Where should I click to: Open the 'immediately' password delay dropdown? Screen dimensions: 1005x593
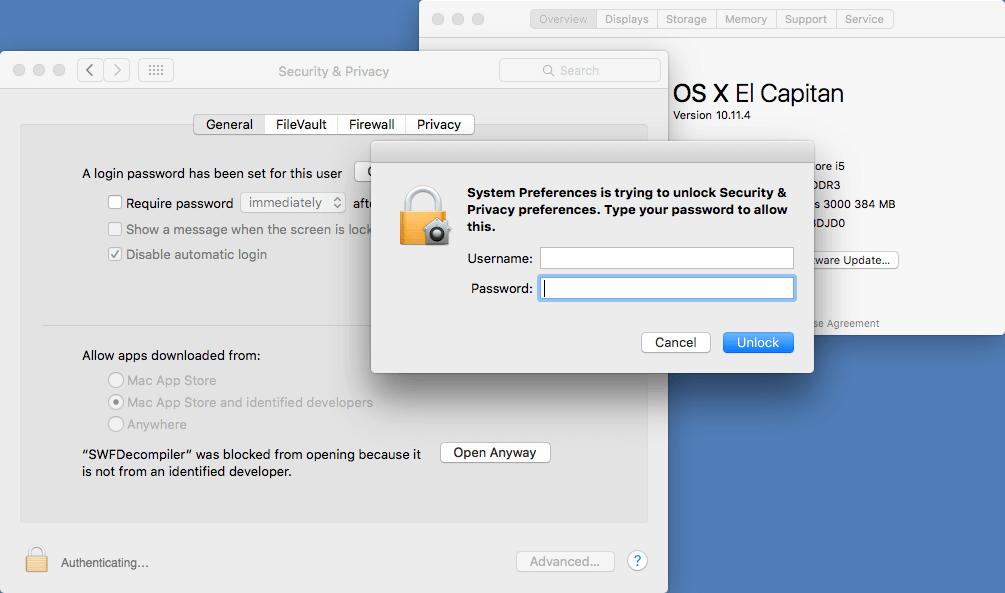coord(293,203)
